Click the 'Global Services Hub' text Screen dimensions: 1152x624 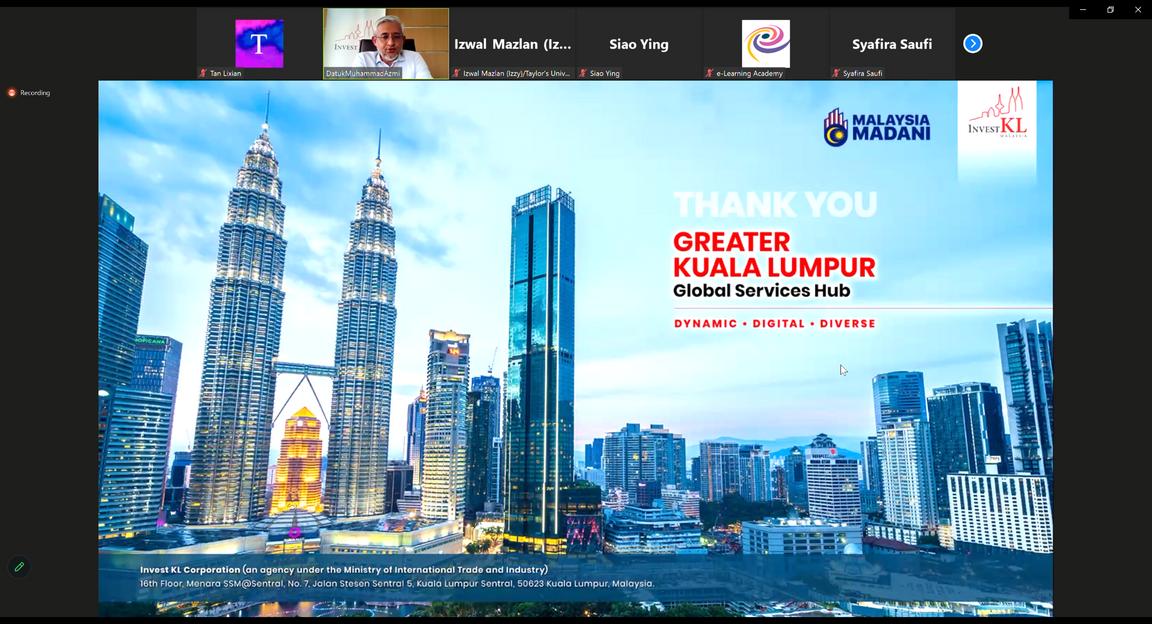(x=761, y=291)
